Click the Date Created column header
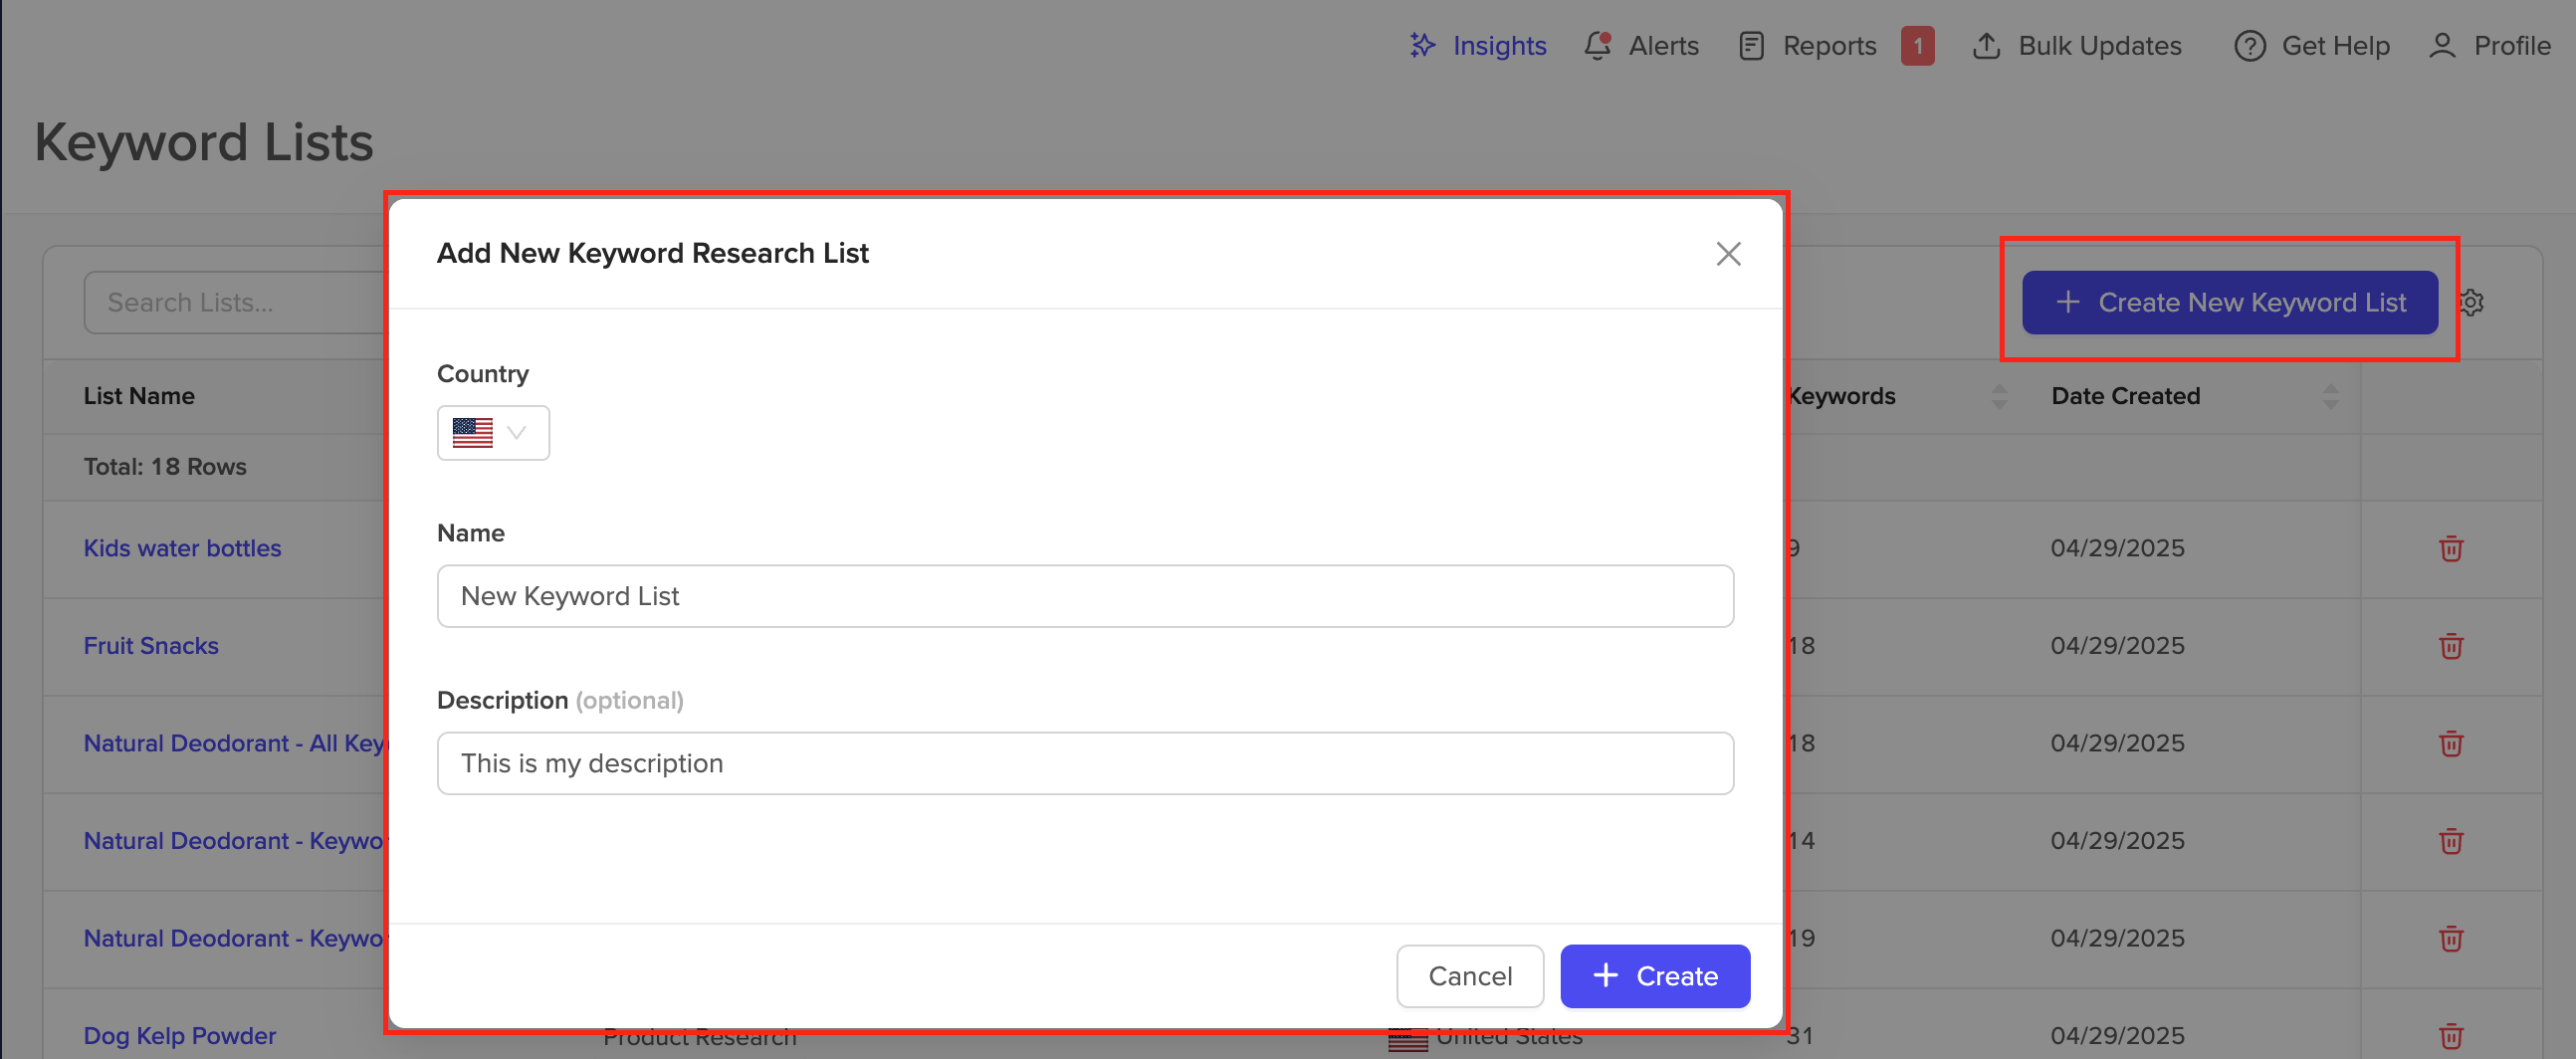Viewport: 2576px width, 1059px height. 2125,396
